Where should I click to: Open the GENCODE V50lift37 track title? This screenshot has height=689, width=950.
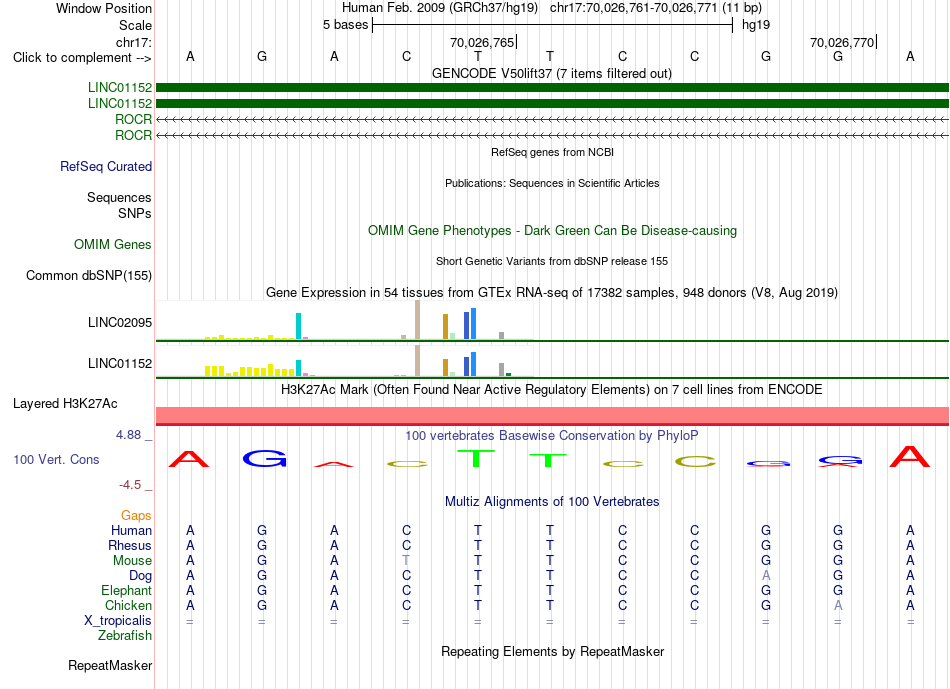tap(552, 73)
